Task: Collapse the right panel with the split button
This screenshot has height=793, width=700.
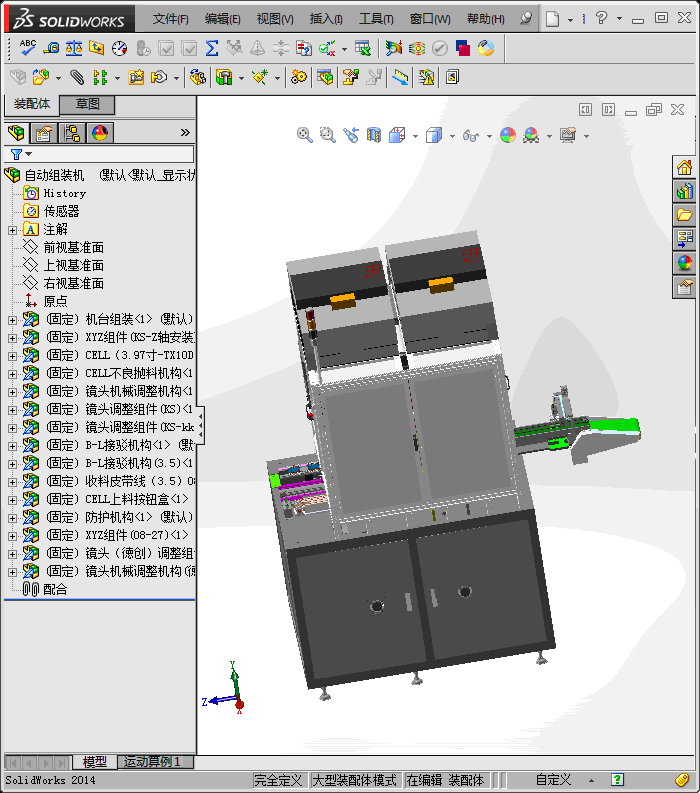Action: [x=608, y=109]
